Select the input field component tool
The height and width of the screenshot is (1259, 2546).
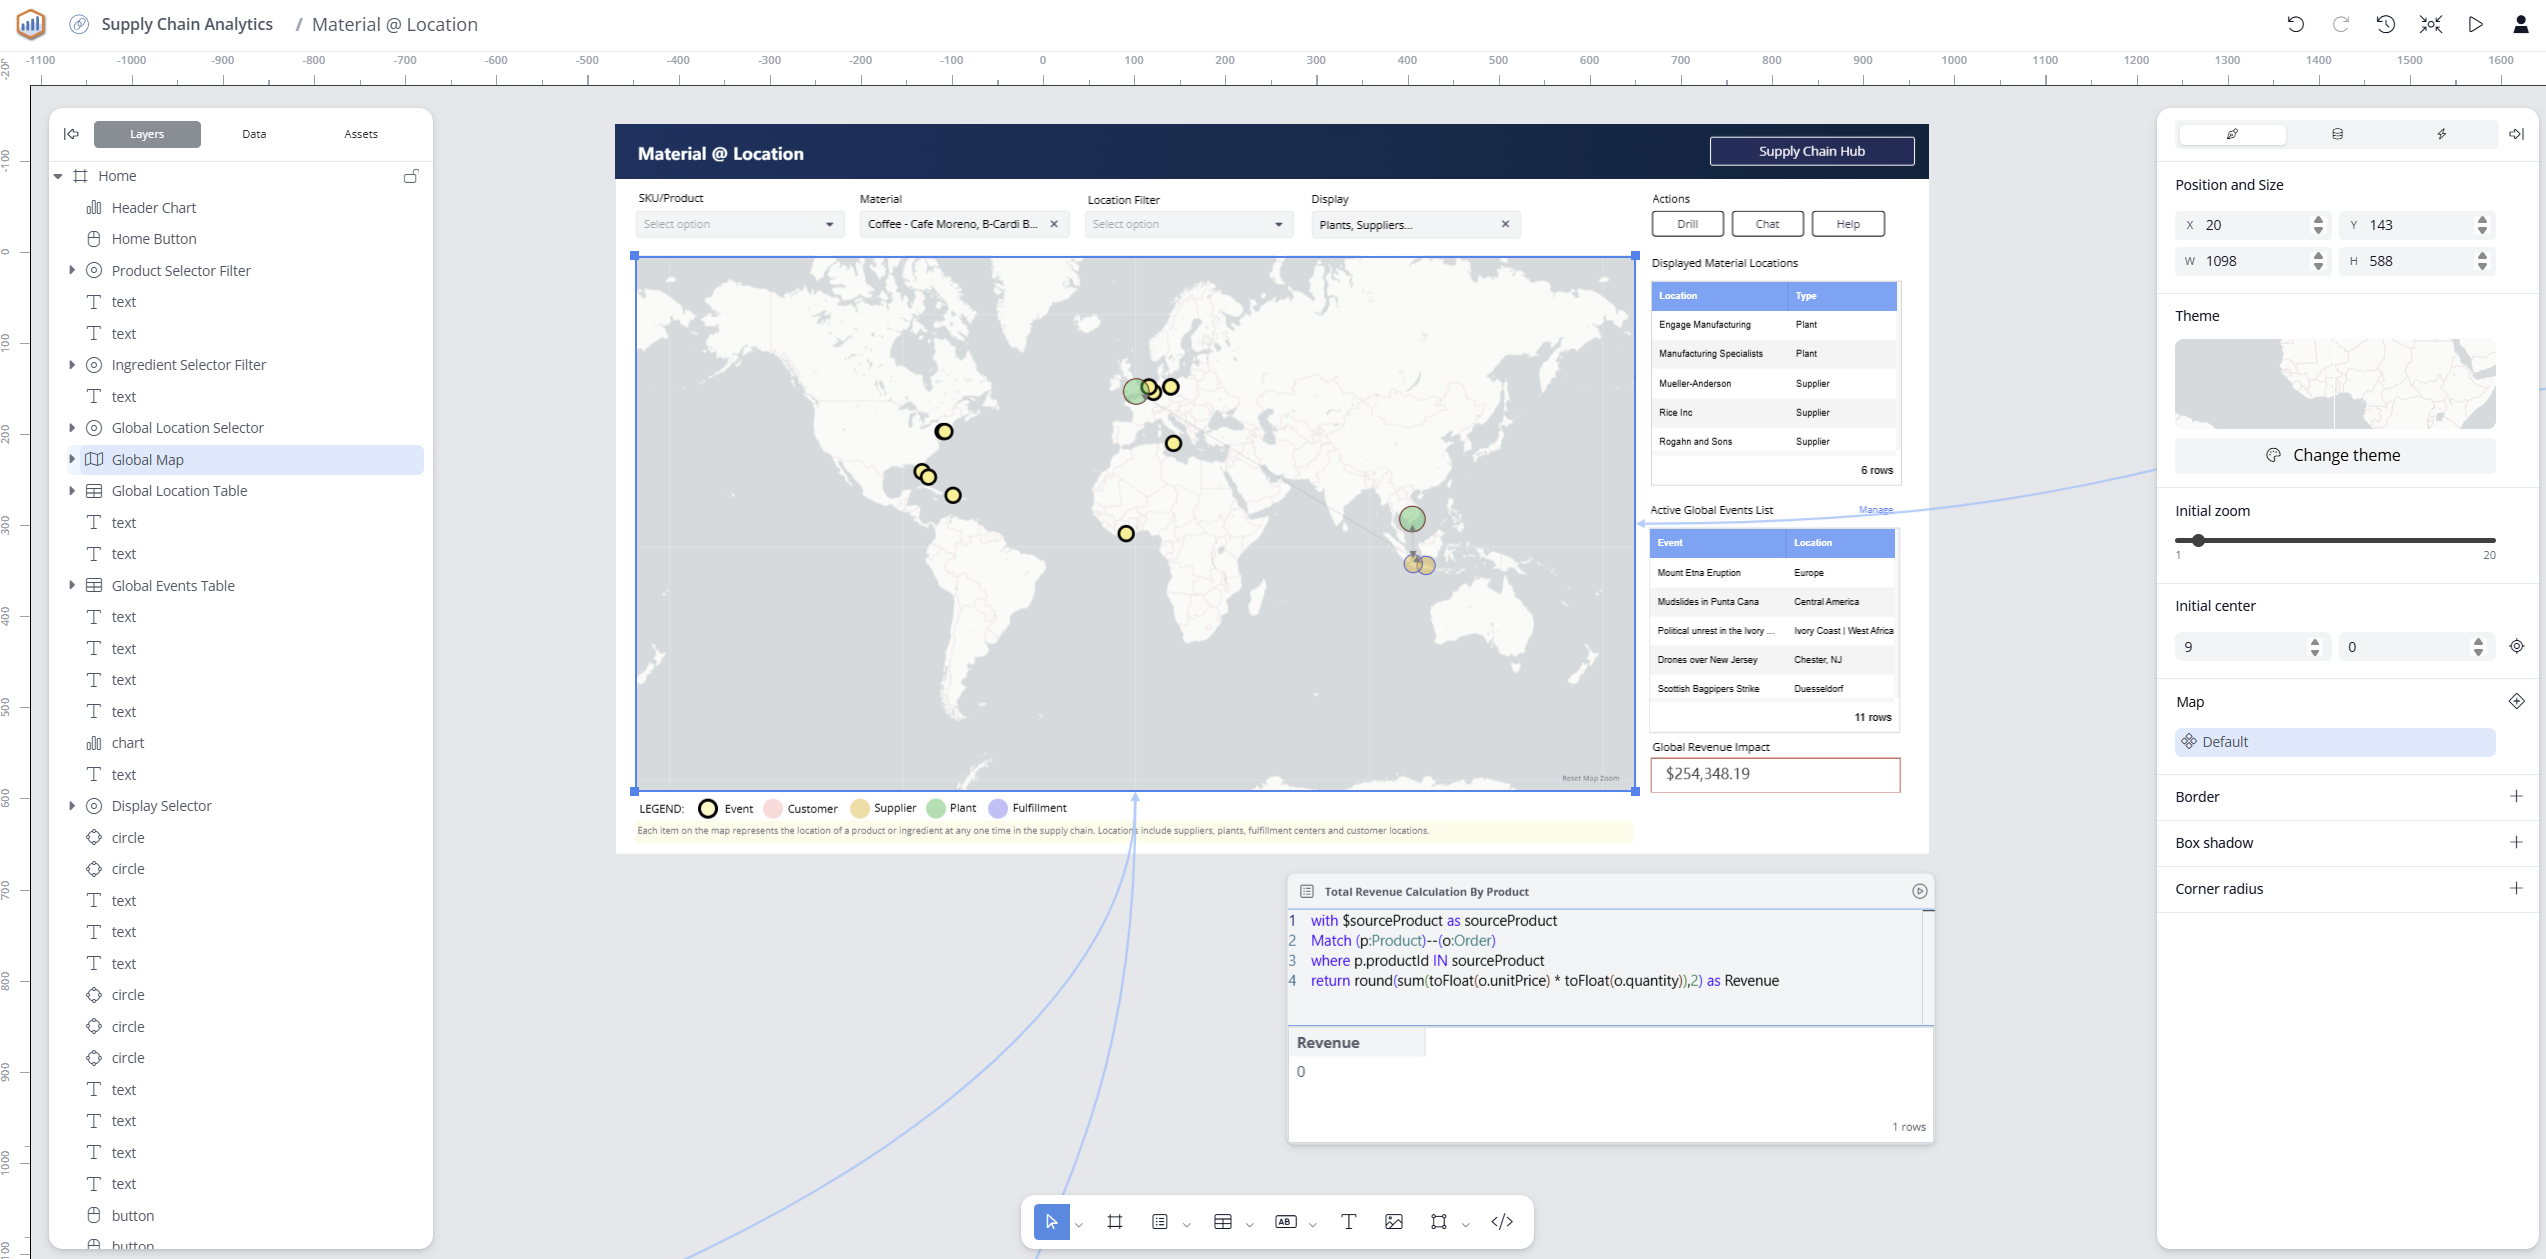pos(1286,1221)
